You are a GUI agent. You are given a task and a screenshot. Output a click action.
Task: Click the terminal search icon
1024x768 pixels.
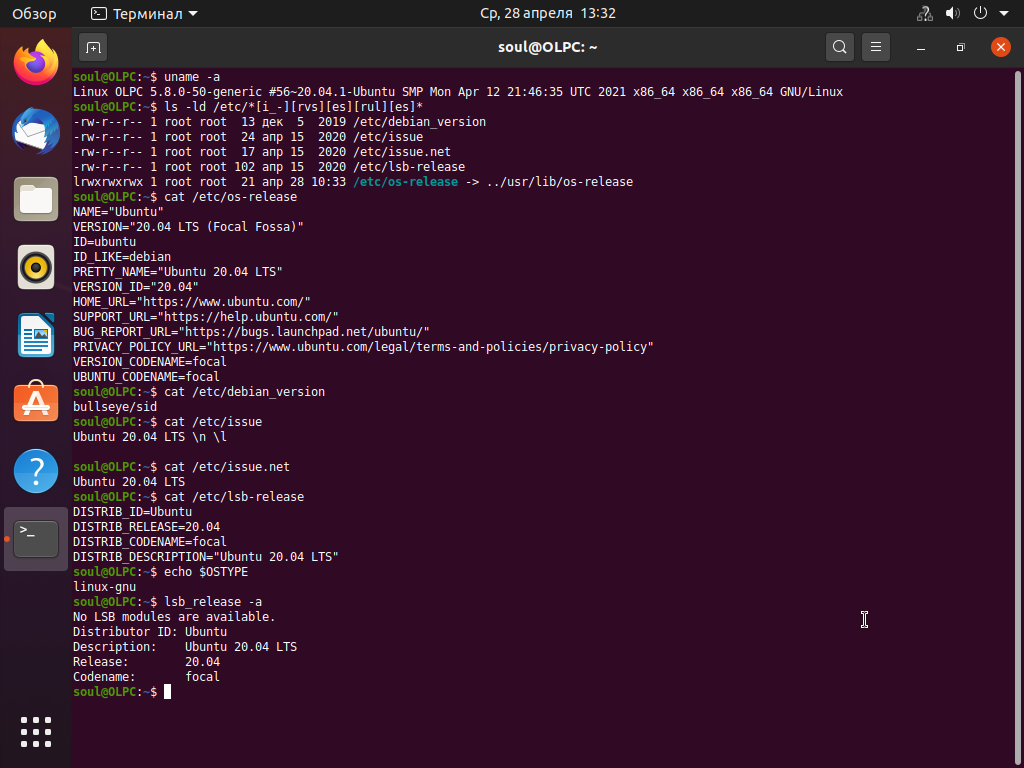840,47
